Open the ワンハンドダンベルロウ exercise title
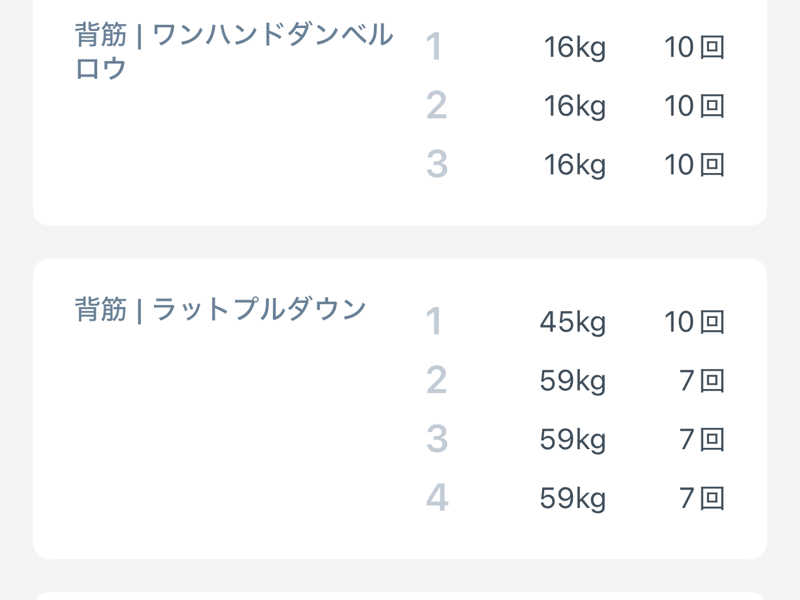Image resolution: width=800 pixels, height=600 pixels. (x=234, y=51)
